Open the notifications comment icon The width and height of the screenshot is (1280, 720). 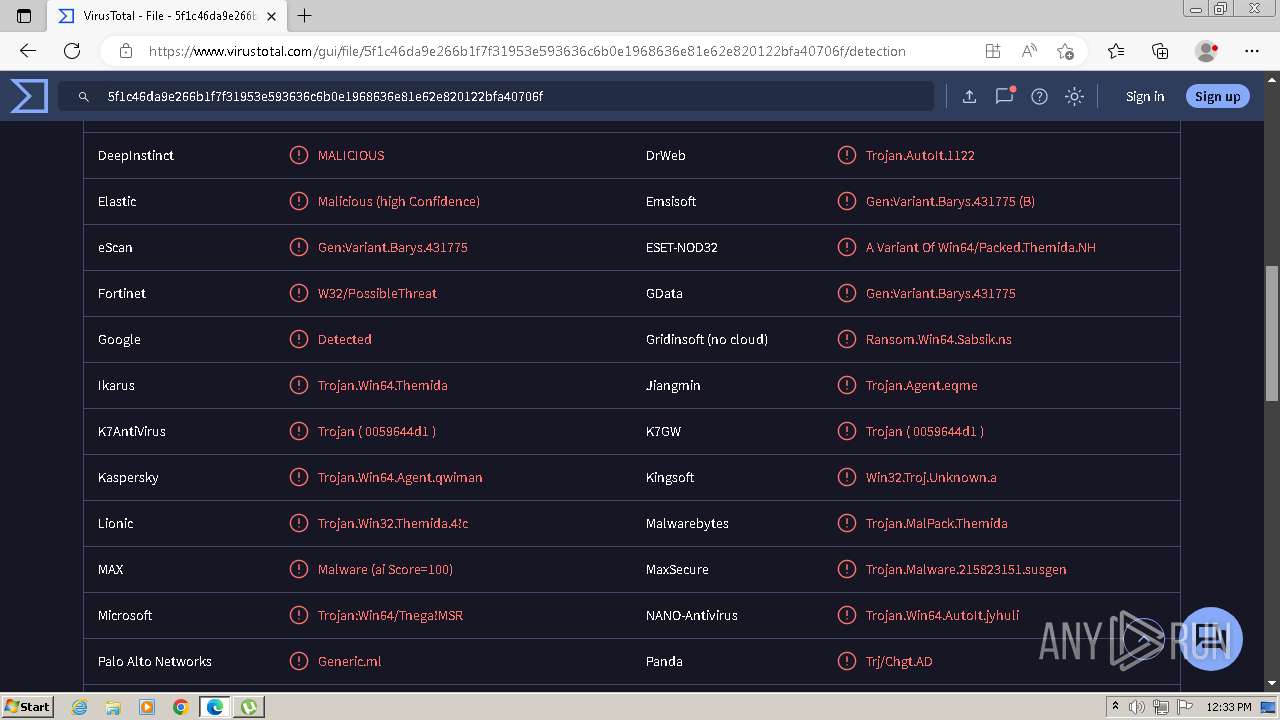click(1004, 96)
